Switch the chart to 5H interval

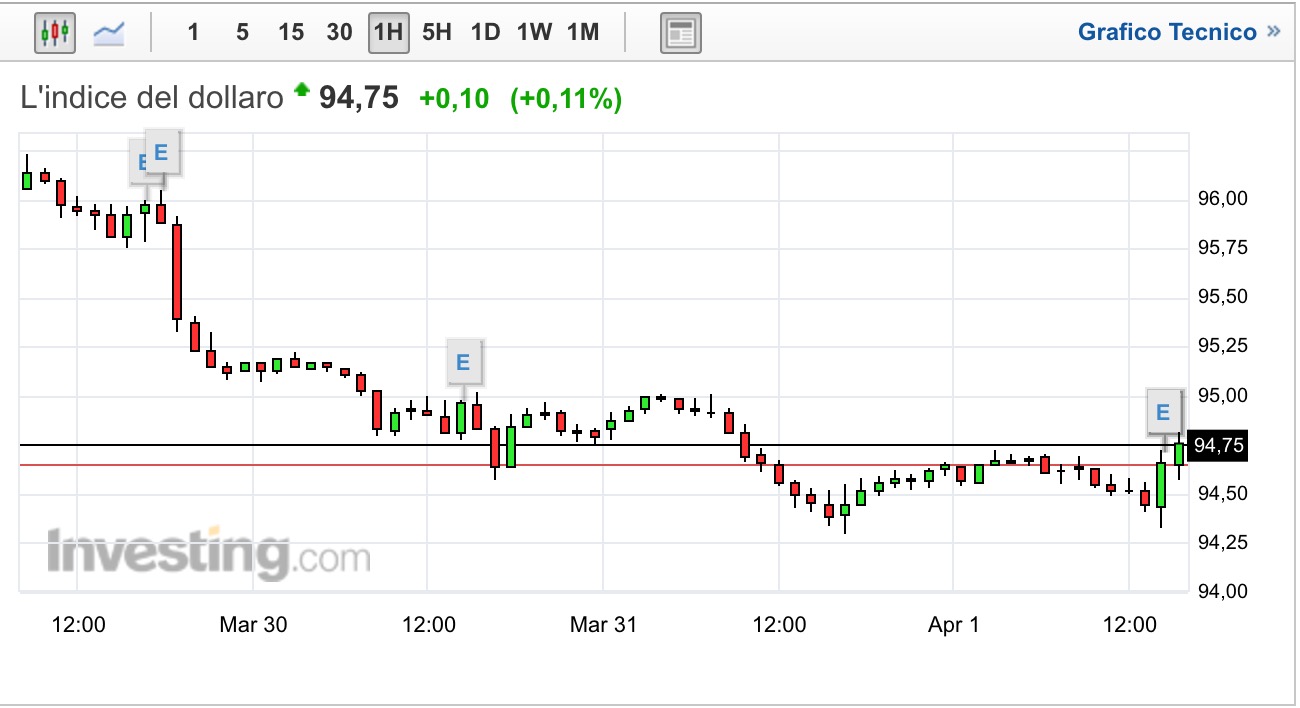437,32
